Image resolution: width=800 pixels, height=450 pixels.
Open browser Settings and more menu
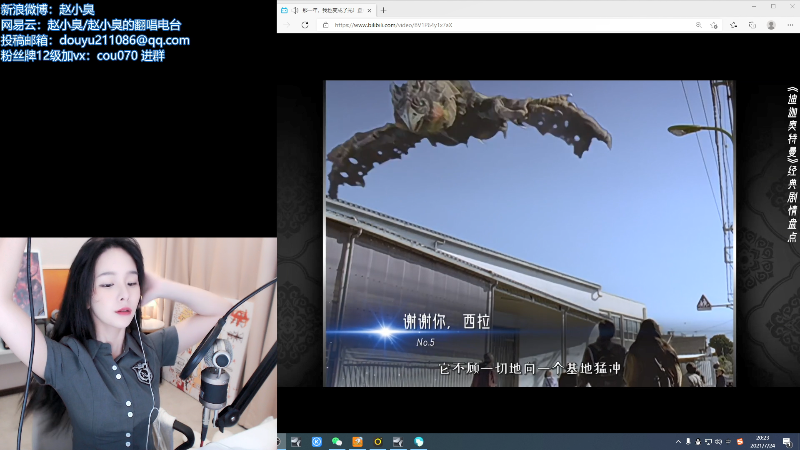click(x=790, y=25)
